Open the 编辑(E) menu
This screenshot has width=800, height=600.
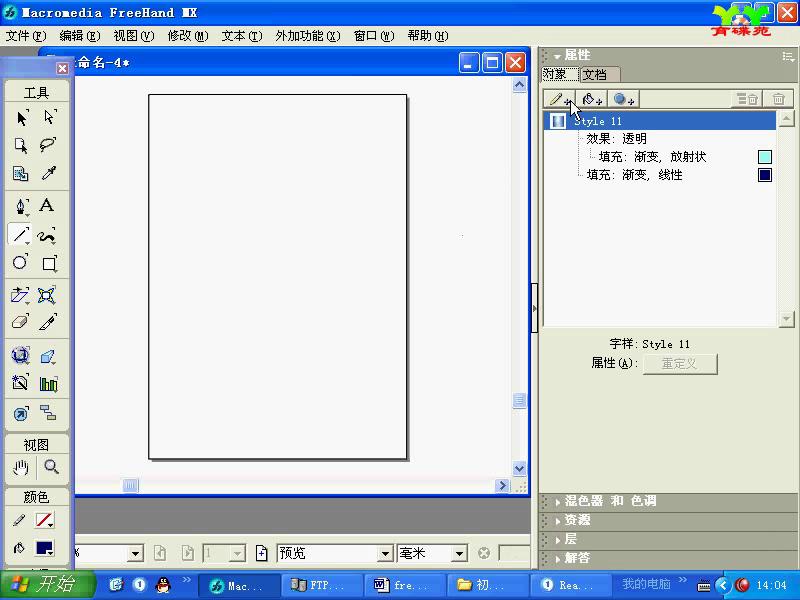(x=80, y=36)
